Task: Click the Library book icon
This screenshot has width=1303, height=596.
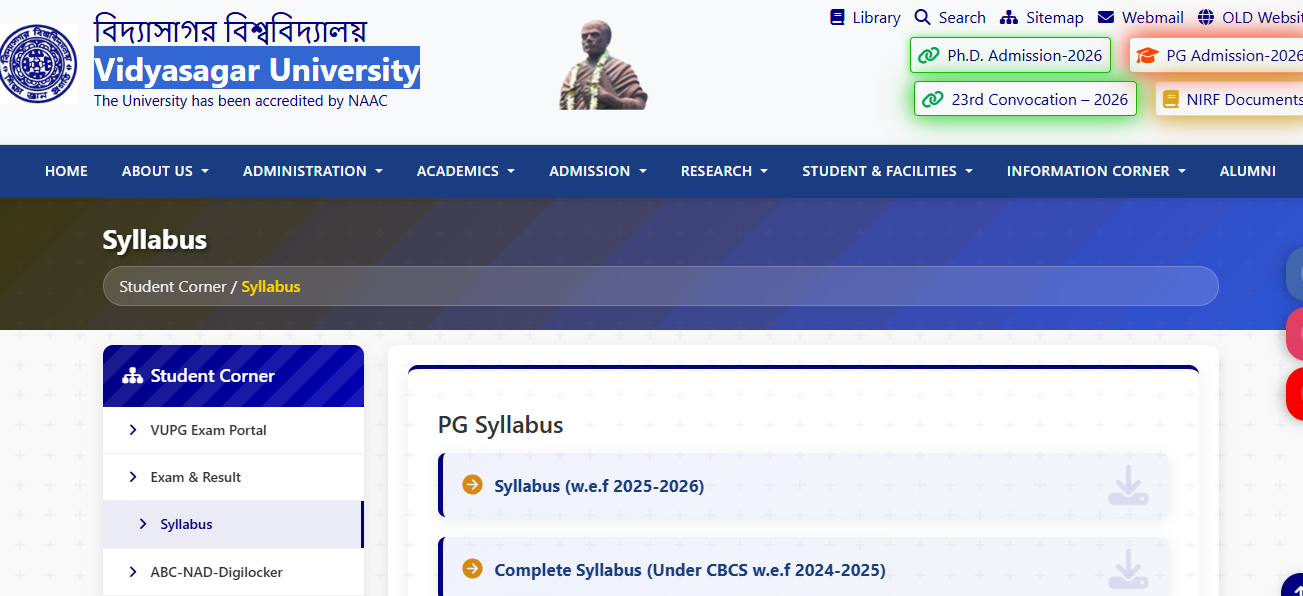Action: [x=837, y=17]
